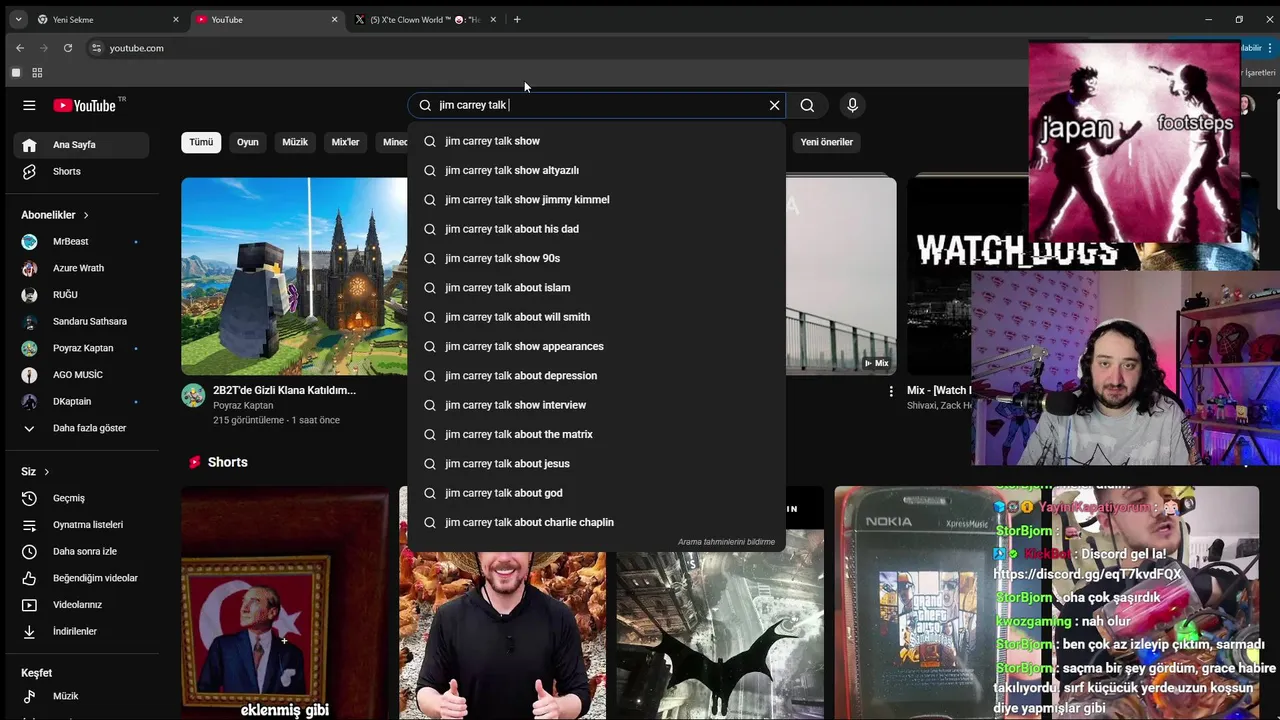Choose suggestion 'jim carrey talk show jimmy kimmel'

point(596,200)
